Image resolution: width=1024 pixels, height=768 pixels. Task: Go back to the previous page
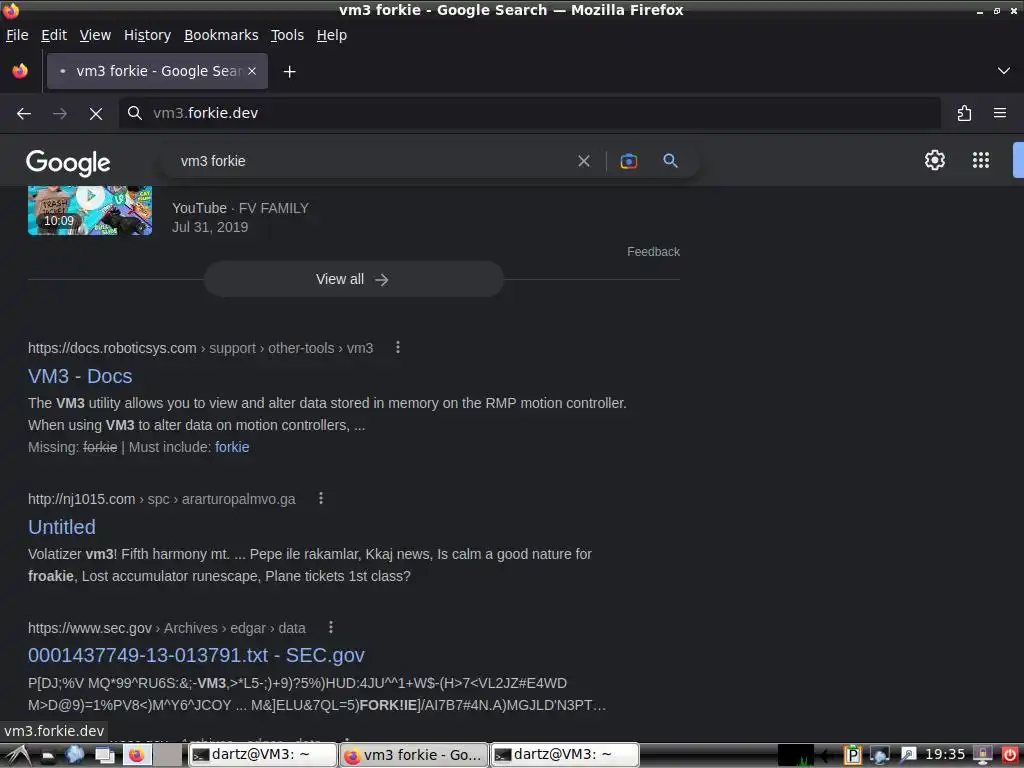pos(24,114)
